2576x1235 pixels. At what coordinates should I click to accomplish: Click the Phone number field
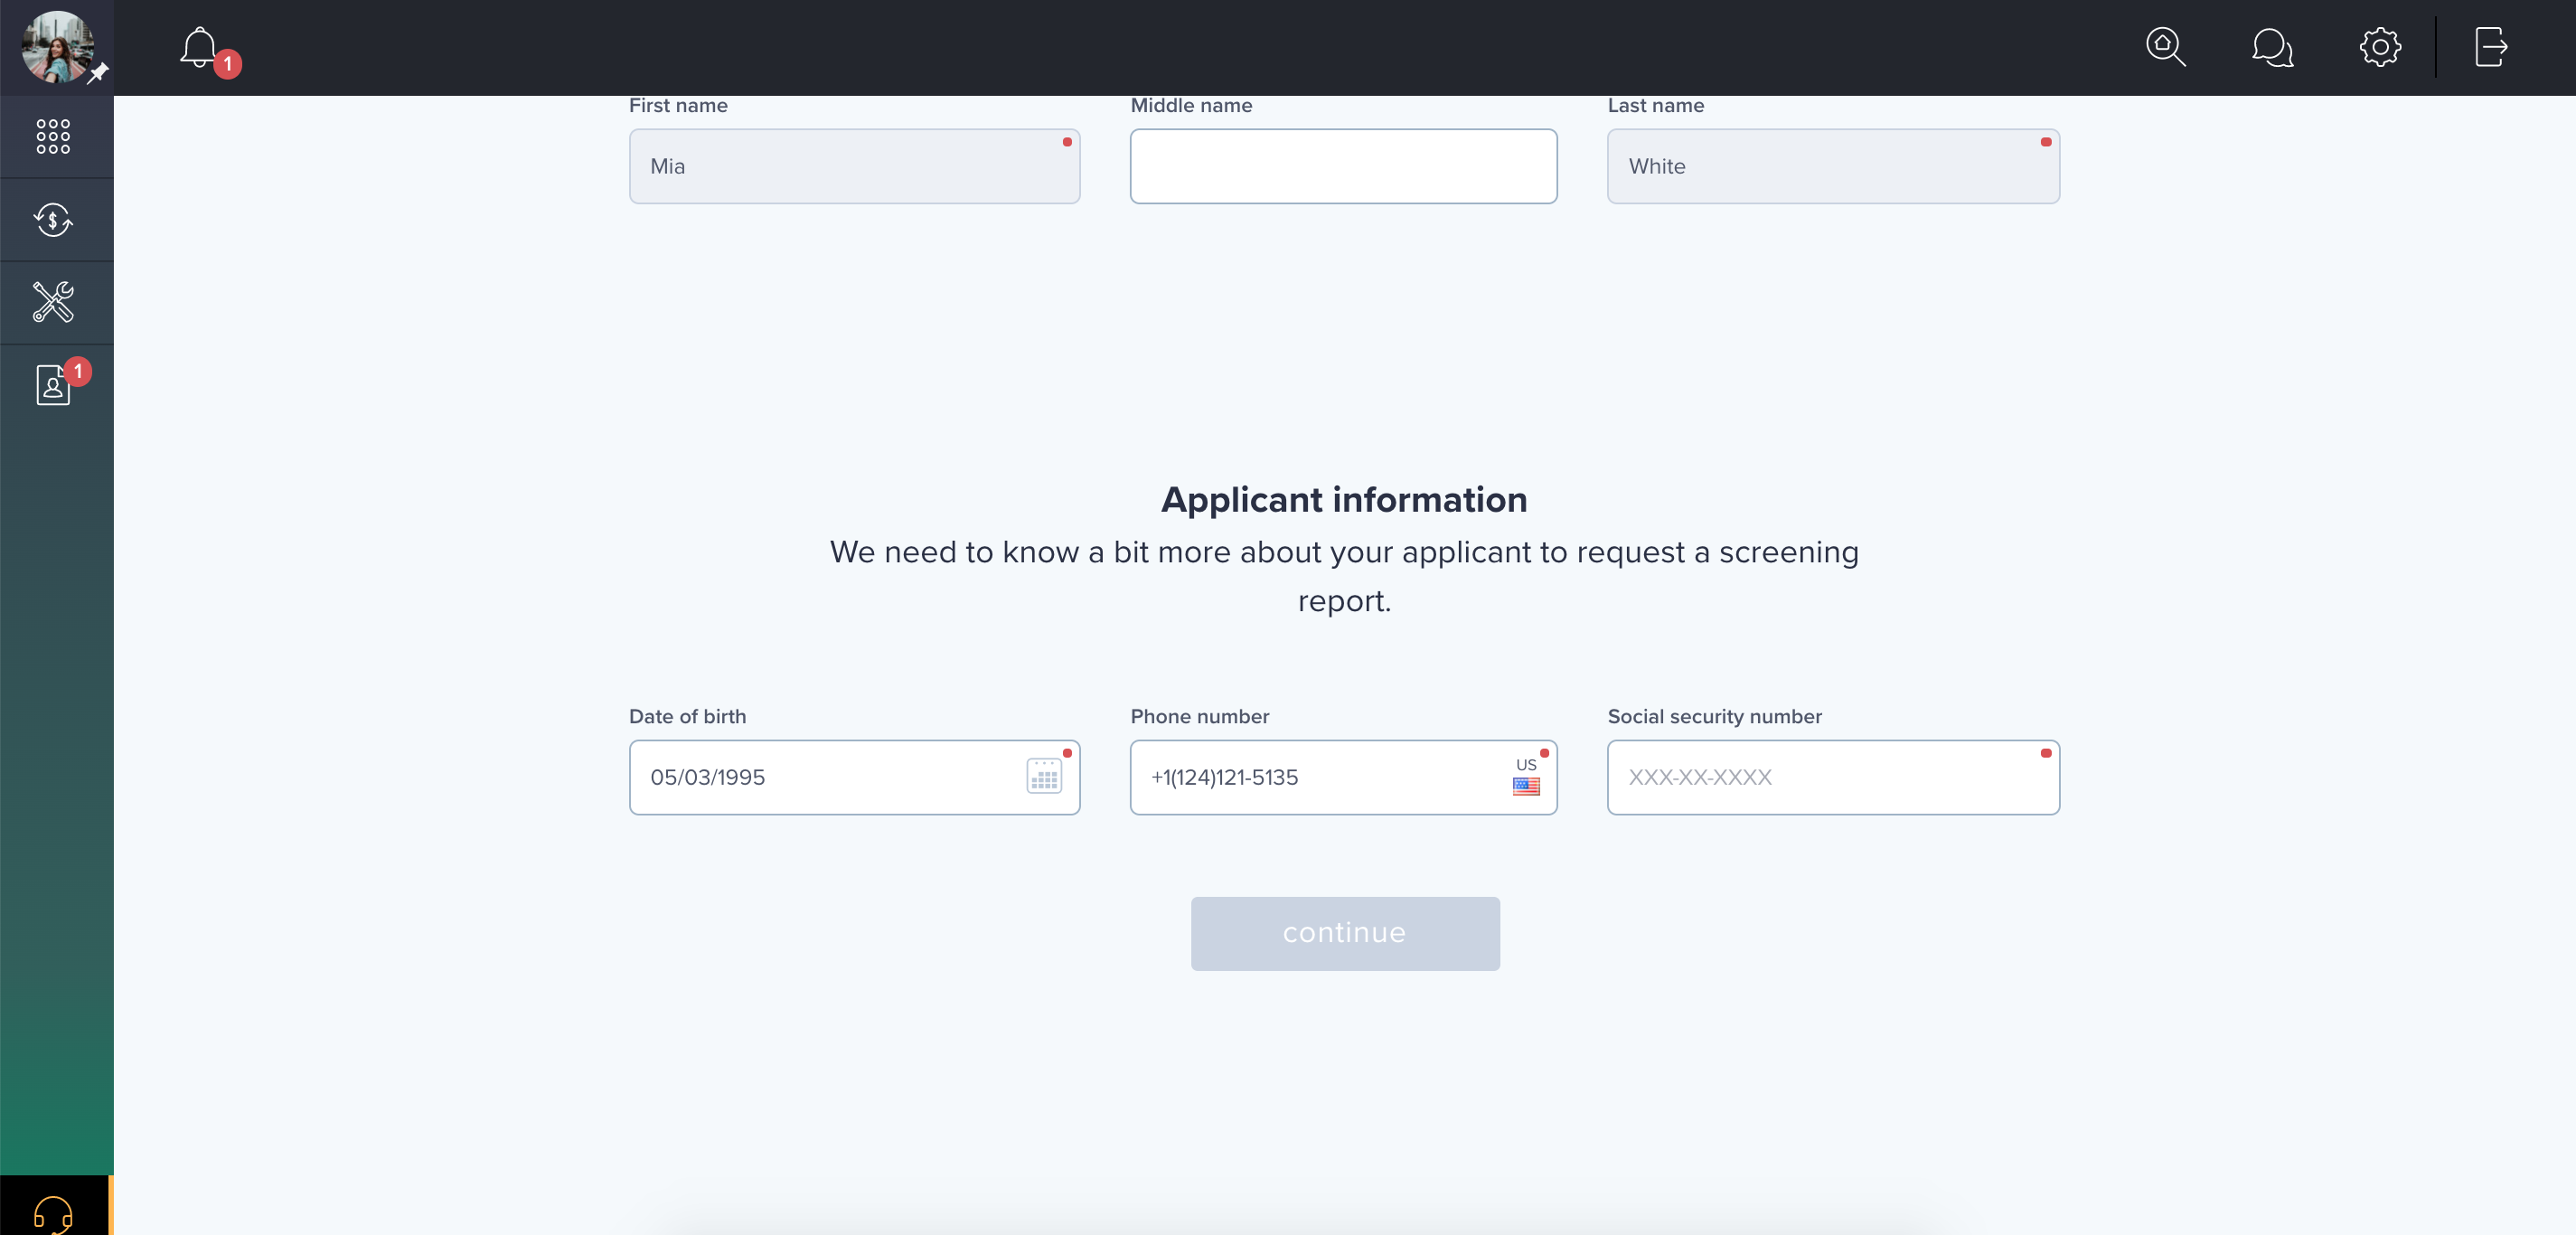pos(1343,777)
